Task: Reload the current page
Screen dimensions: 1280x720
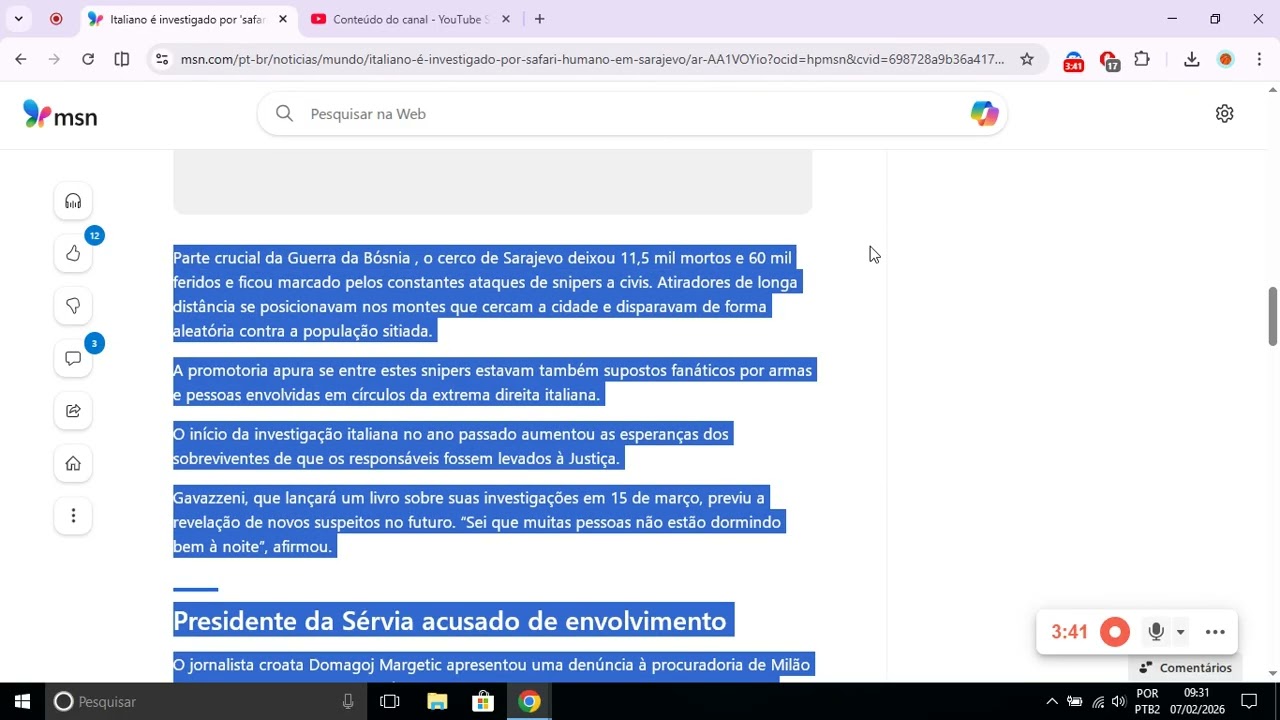Action: click(88, 59)
